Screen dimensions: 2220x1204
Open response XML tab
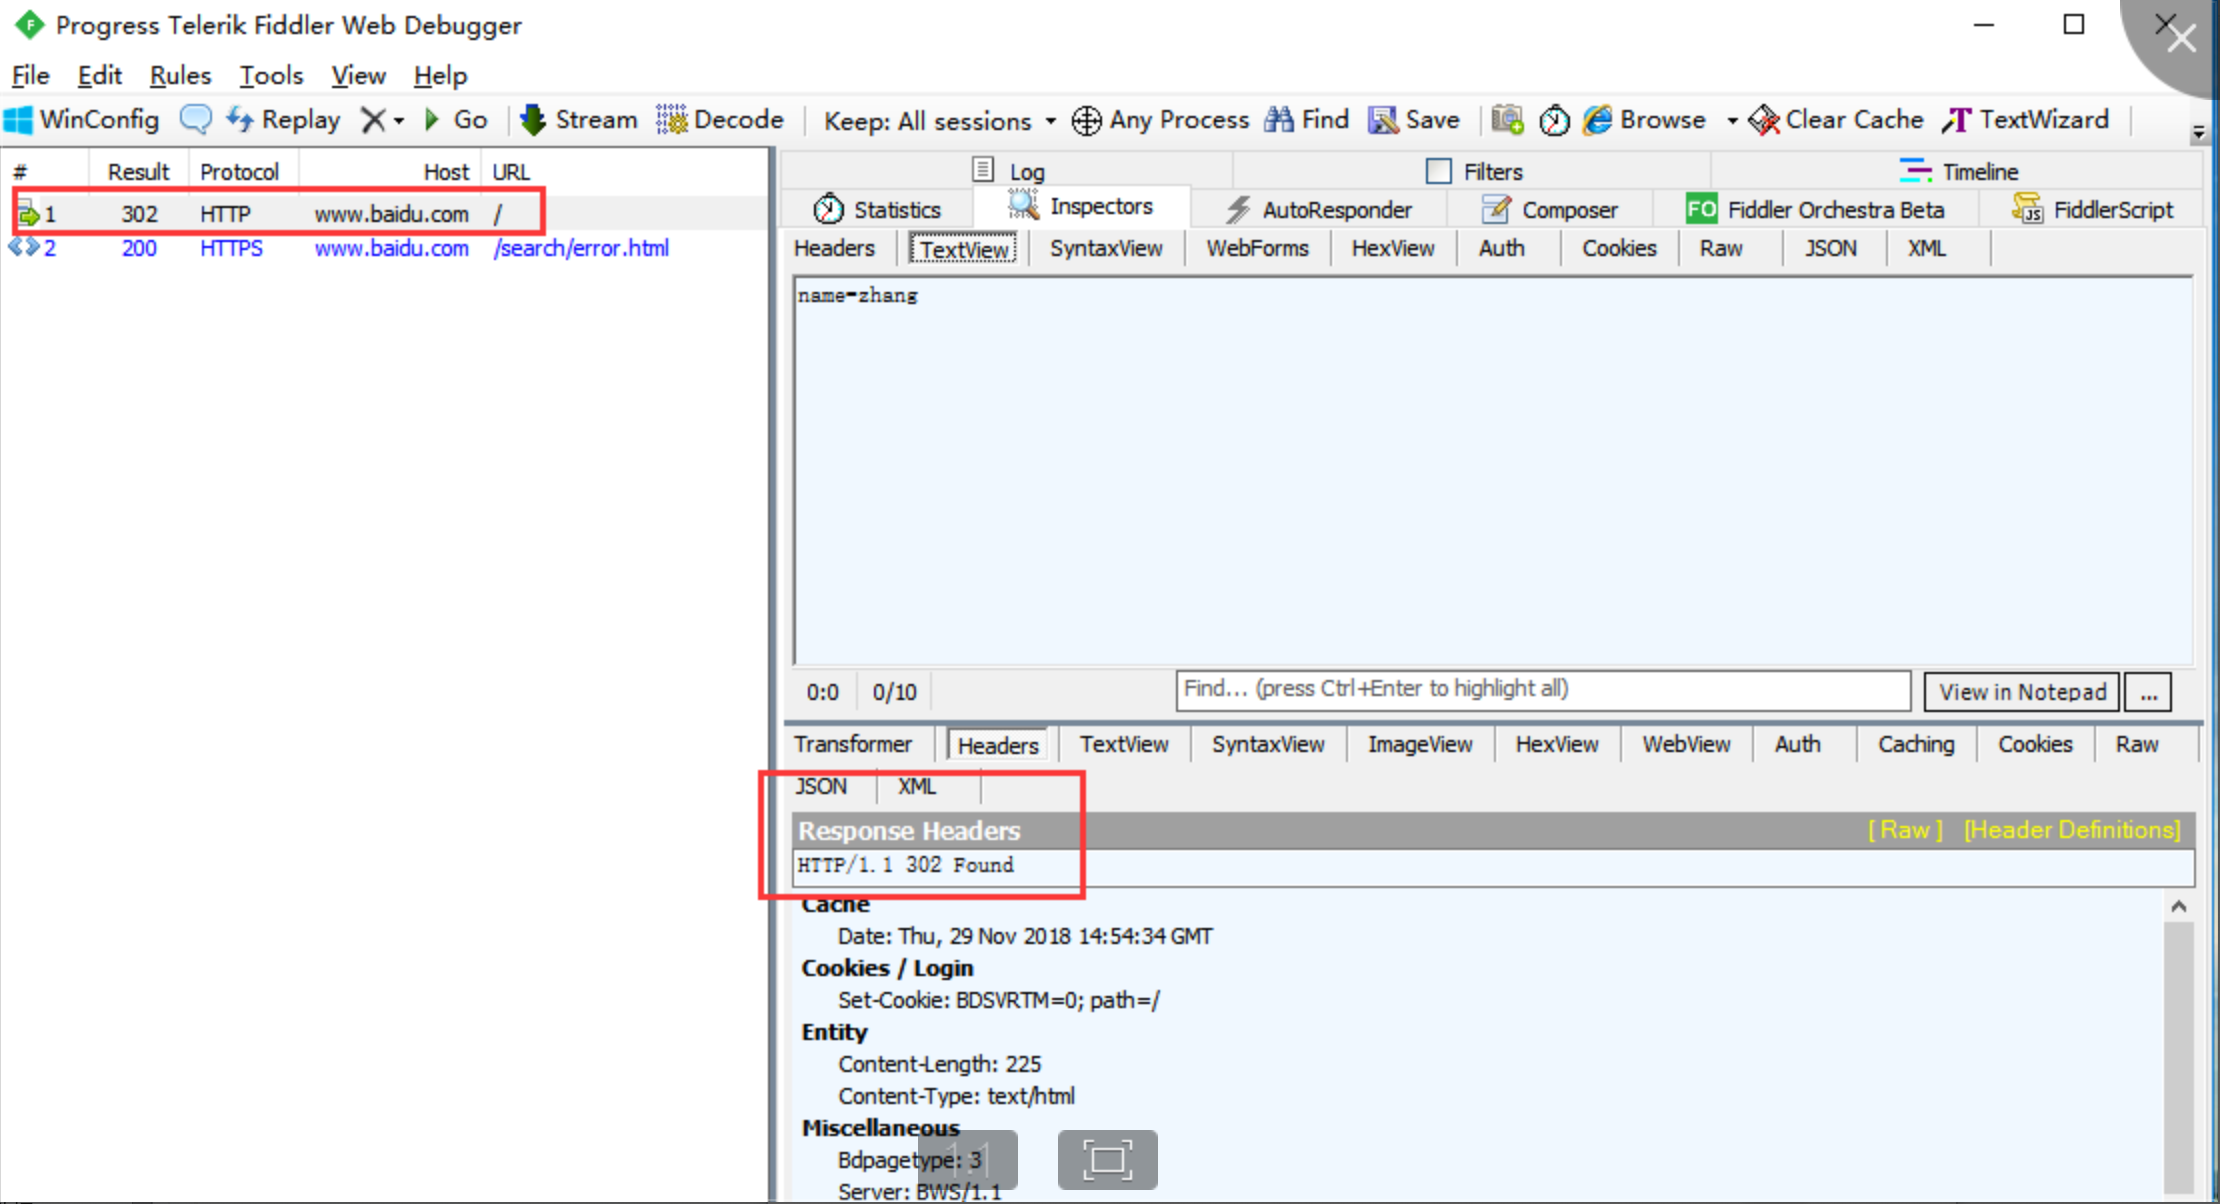pos(917,786)
